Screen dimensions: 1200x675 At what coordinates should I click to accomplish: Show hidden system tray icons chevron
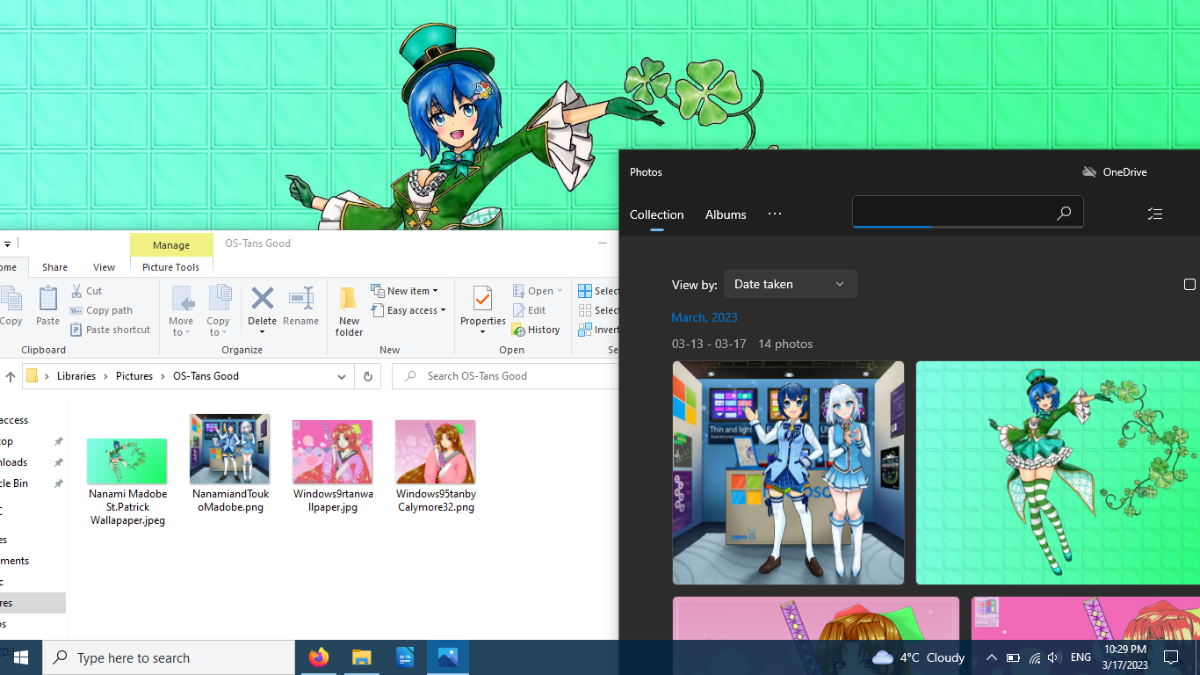coord(991,658)
